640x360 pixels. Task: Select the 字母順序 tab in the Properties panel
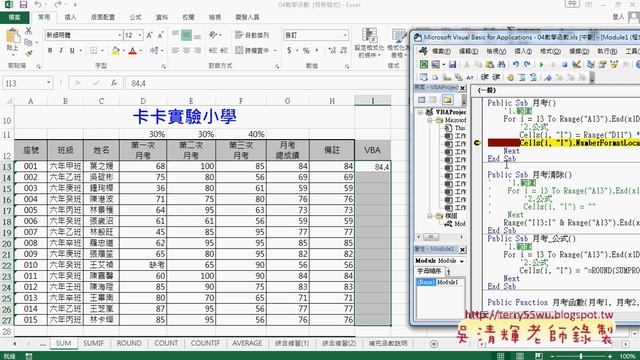pyautogui.click(x=429, y=271)
